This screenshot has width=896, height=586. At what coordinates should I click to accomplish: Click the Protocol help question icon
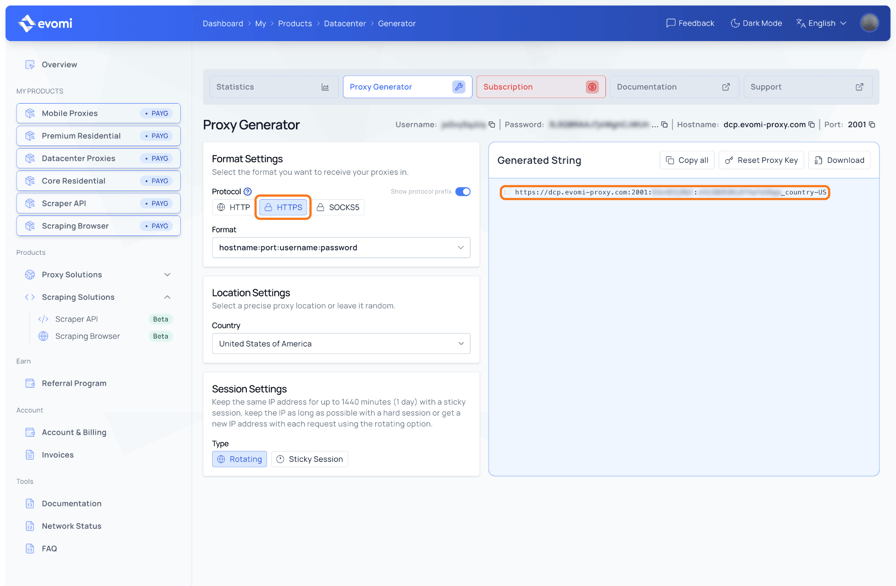[247, 192]
